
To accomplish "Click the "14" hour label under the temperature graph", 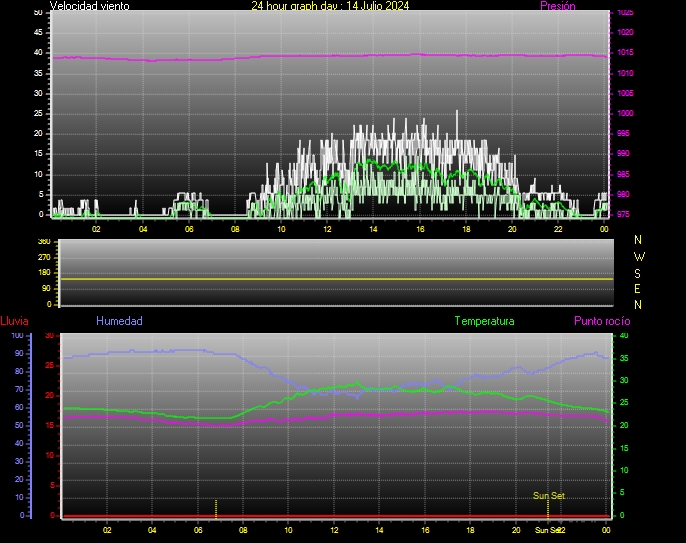I will (379, 530).
